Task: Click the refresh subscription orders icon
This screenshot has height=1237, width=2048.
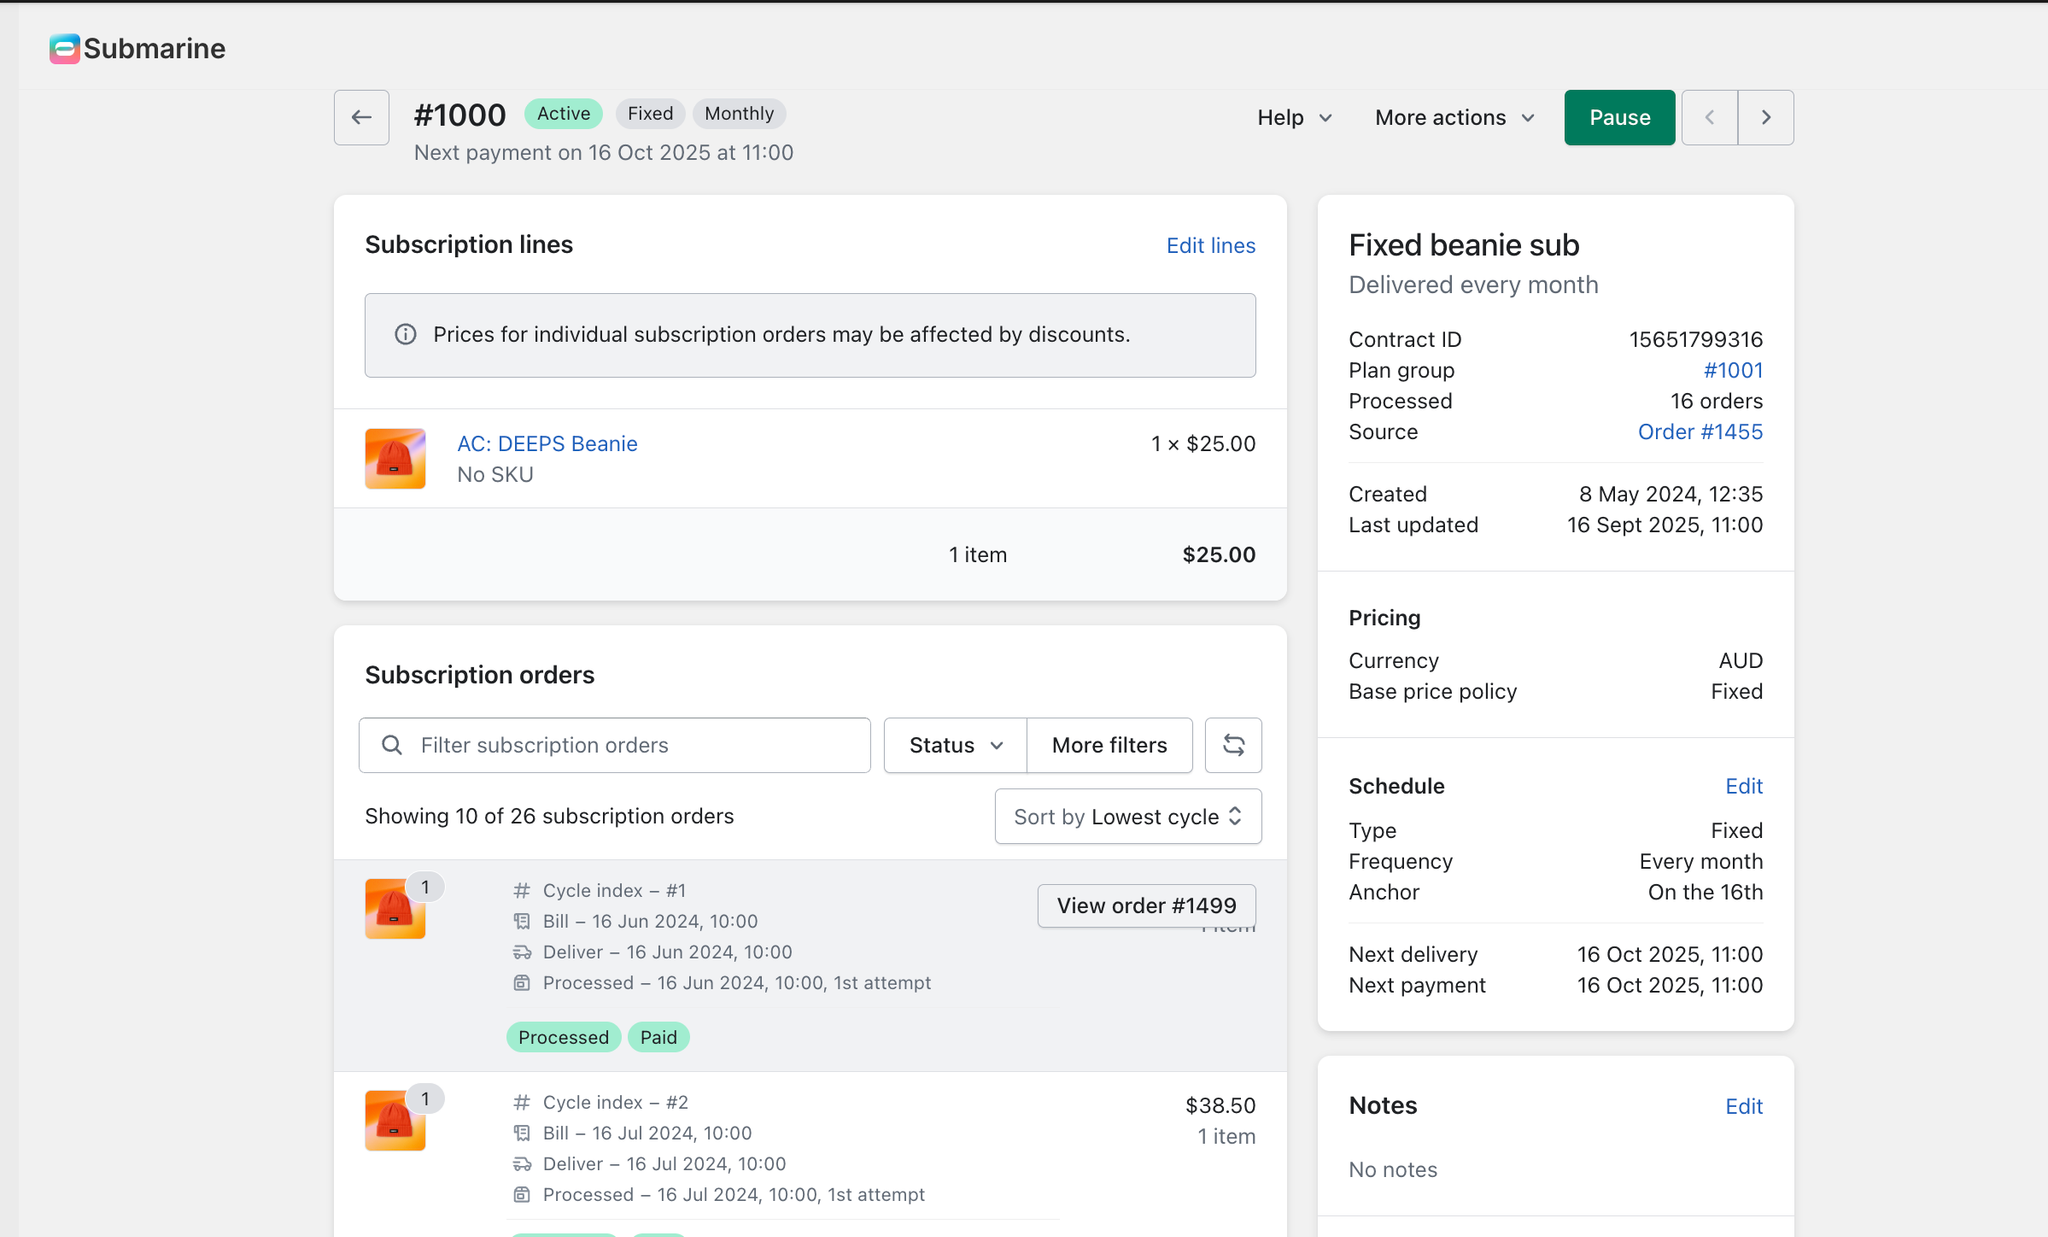Action: [x=1233, y=745]
